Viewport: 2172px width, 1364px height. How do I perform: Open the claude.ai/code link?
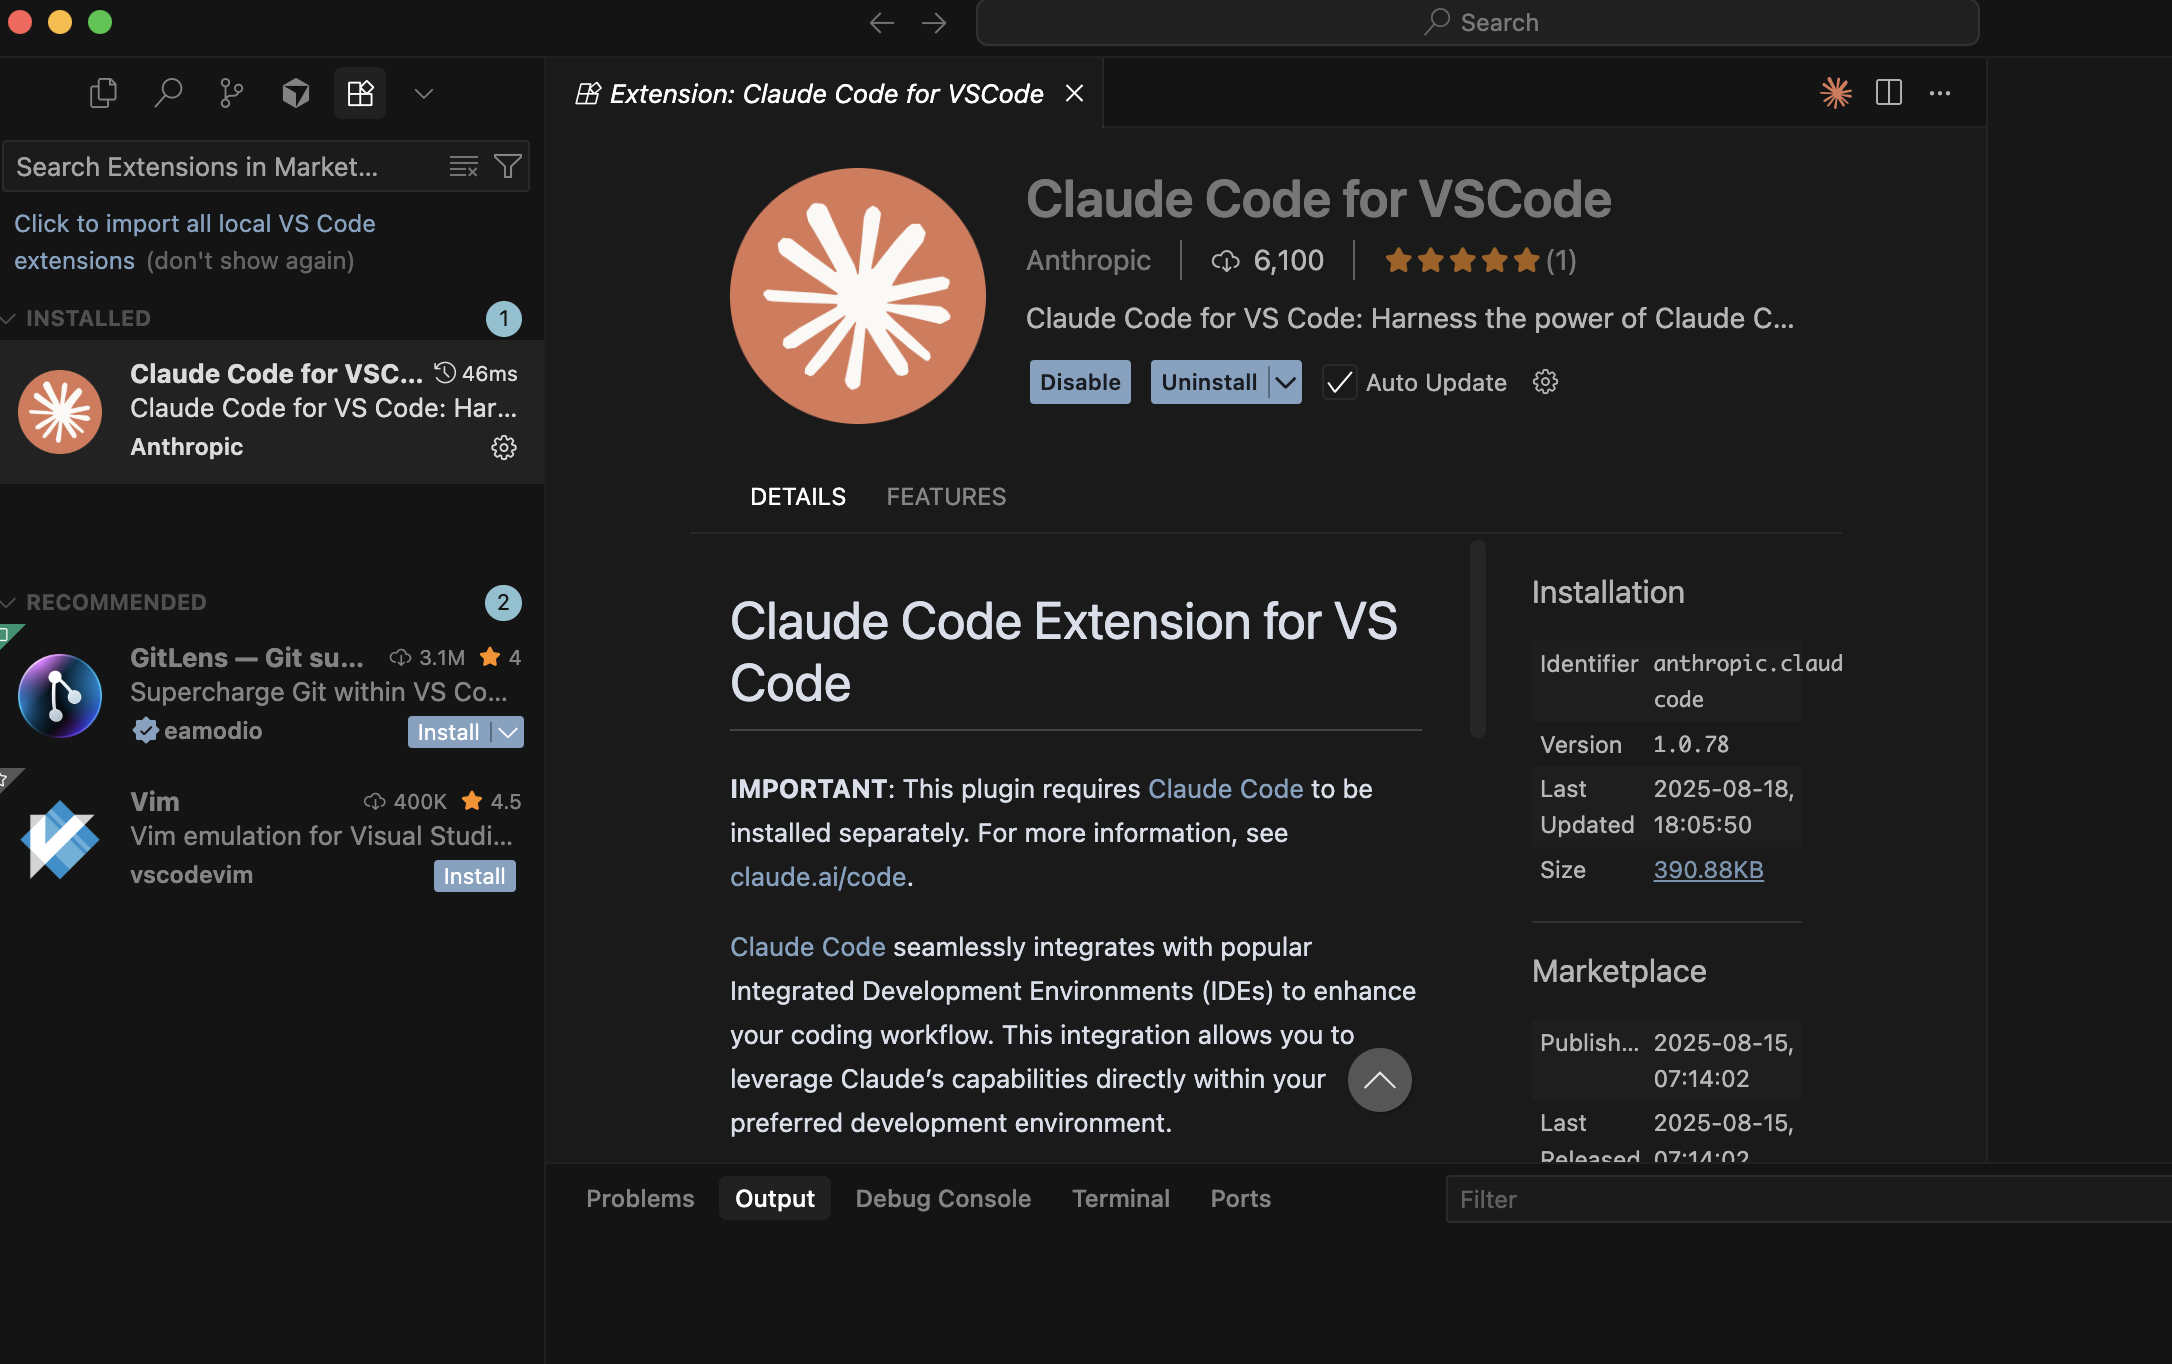click(818, 877)
